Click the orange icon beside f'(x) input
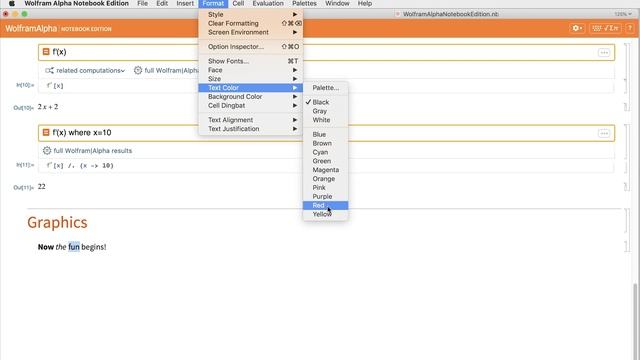640x360 pixels. 46,52
